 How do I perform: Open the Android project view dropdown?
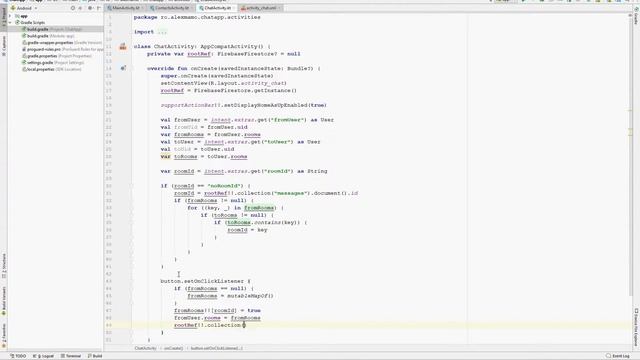coord(24,8)
